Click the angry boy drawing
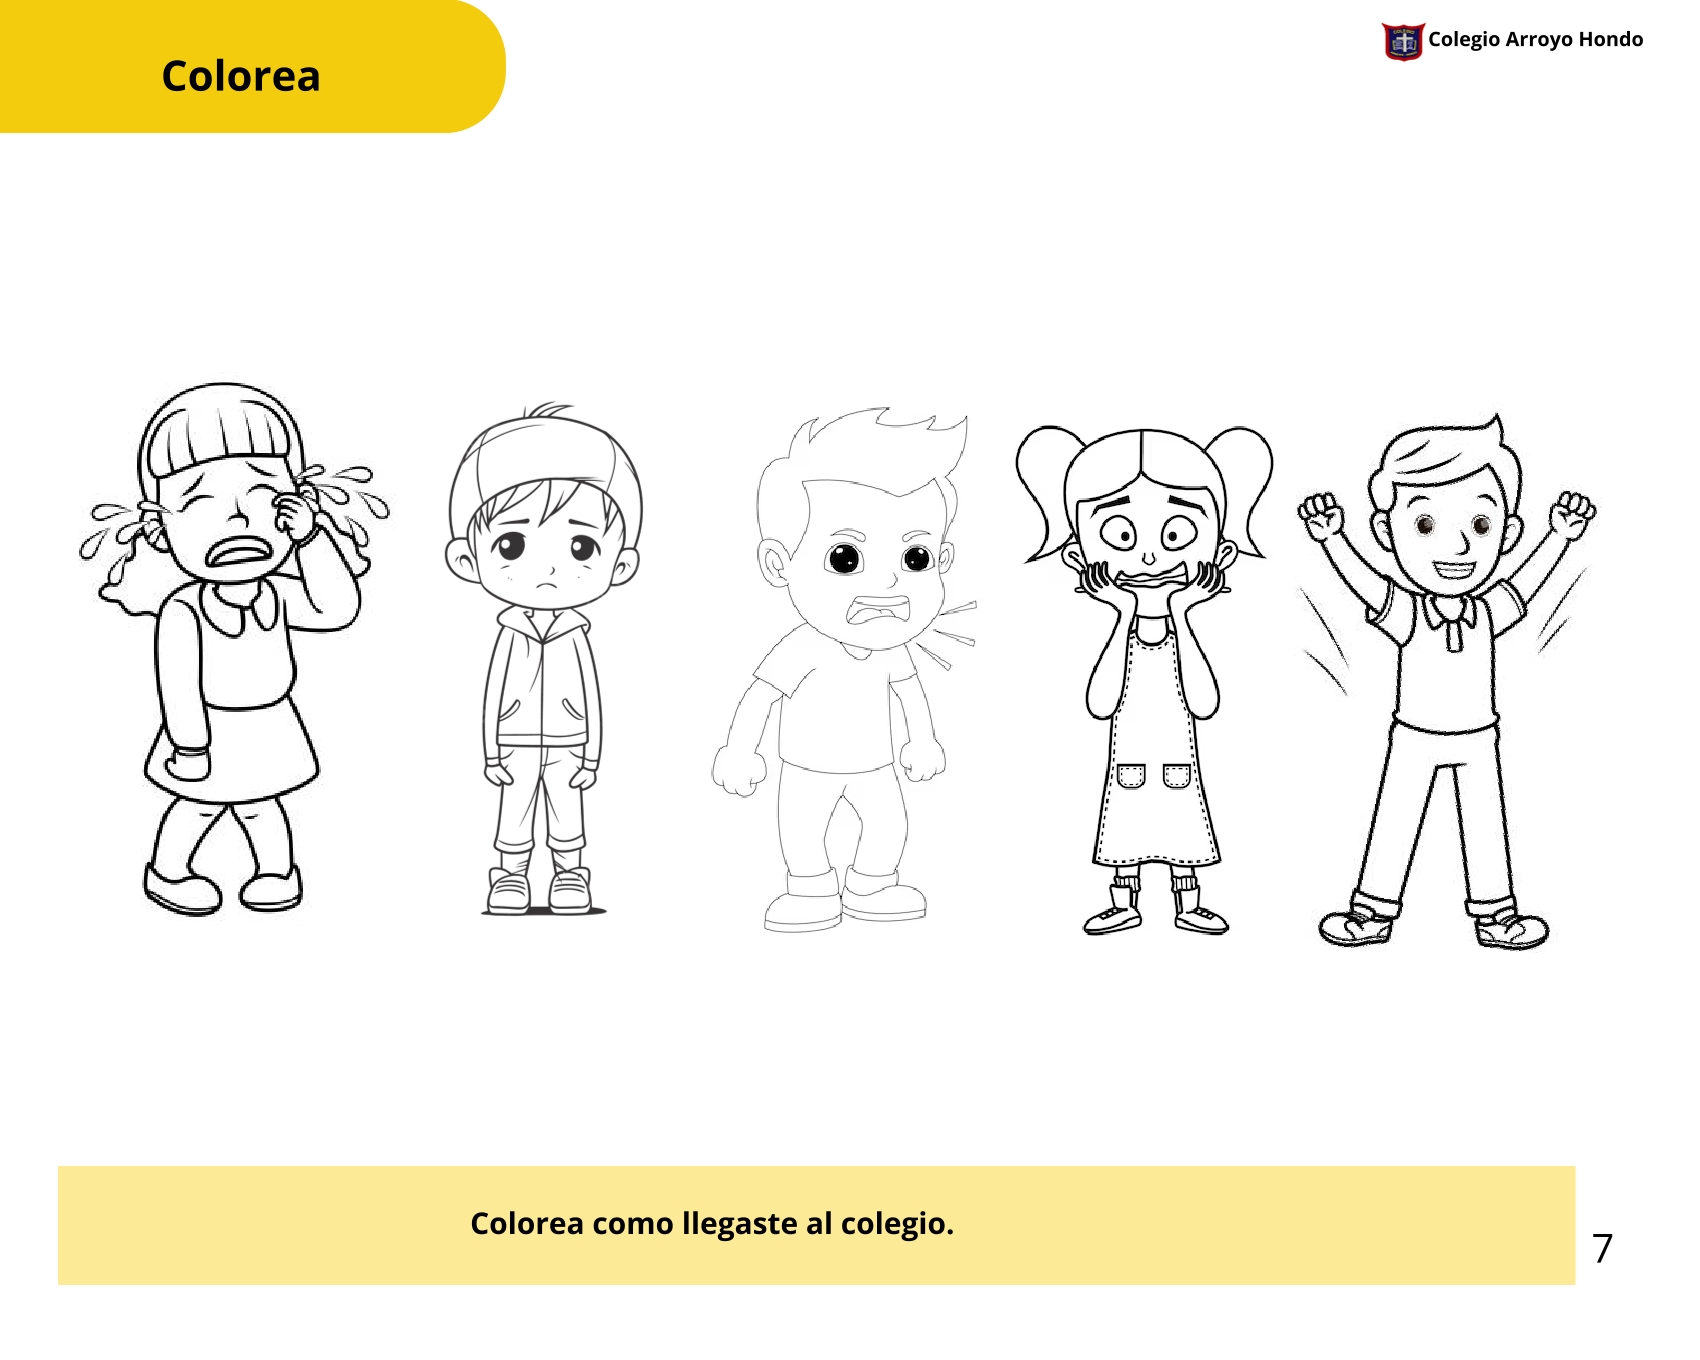This screenshot has height=1360, width=1700. [x=845, y=670]
